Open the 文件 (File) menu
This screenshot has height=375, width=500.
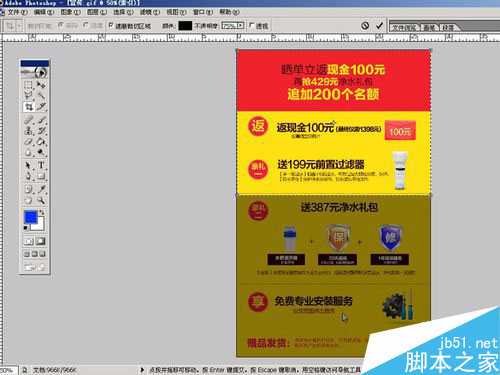tap(18, 12)
